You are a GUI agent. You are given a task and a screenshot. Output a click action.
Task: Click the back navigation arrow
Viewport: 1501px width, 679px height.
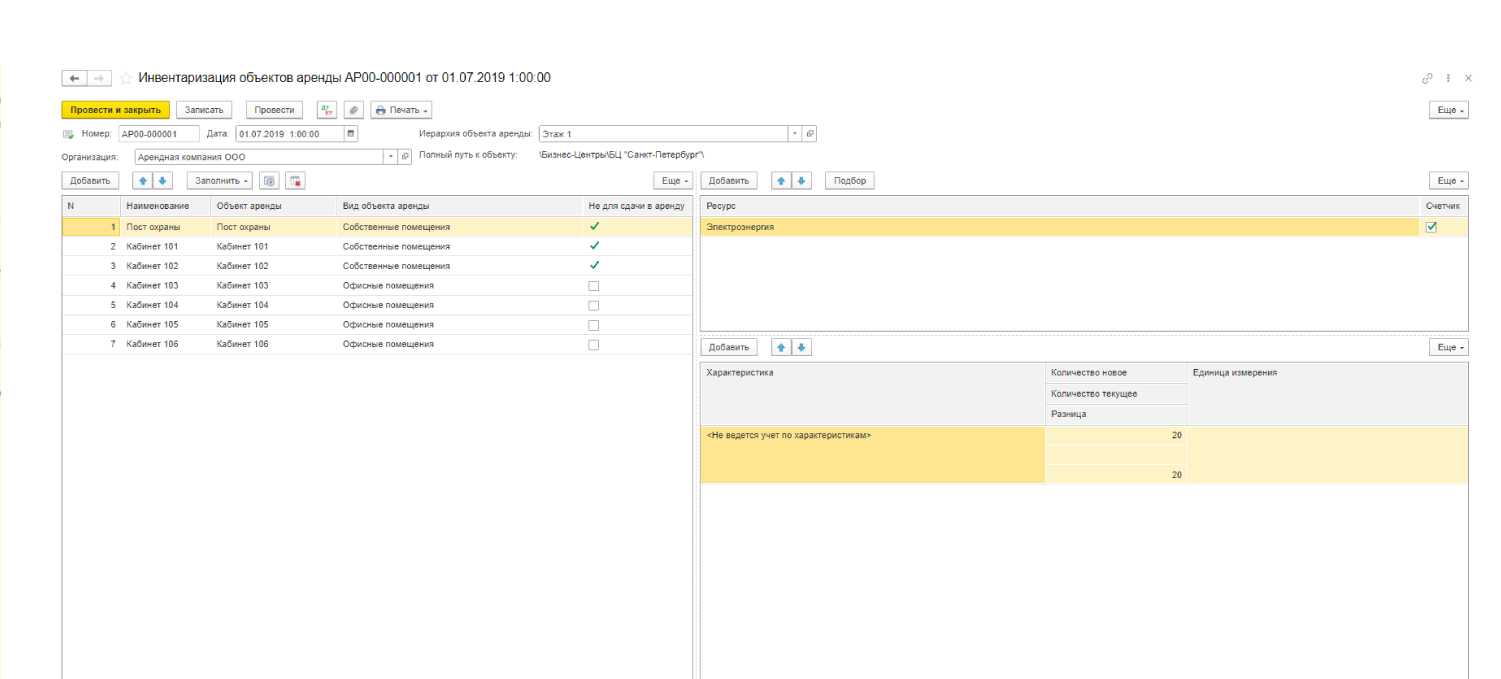pos(75,78)
